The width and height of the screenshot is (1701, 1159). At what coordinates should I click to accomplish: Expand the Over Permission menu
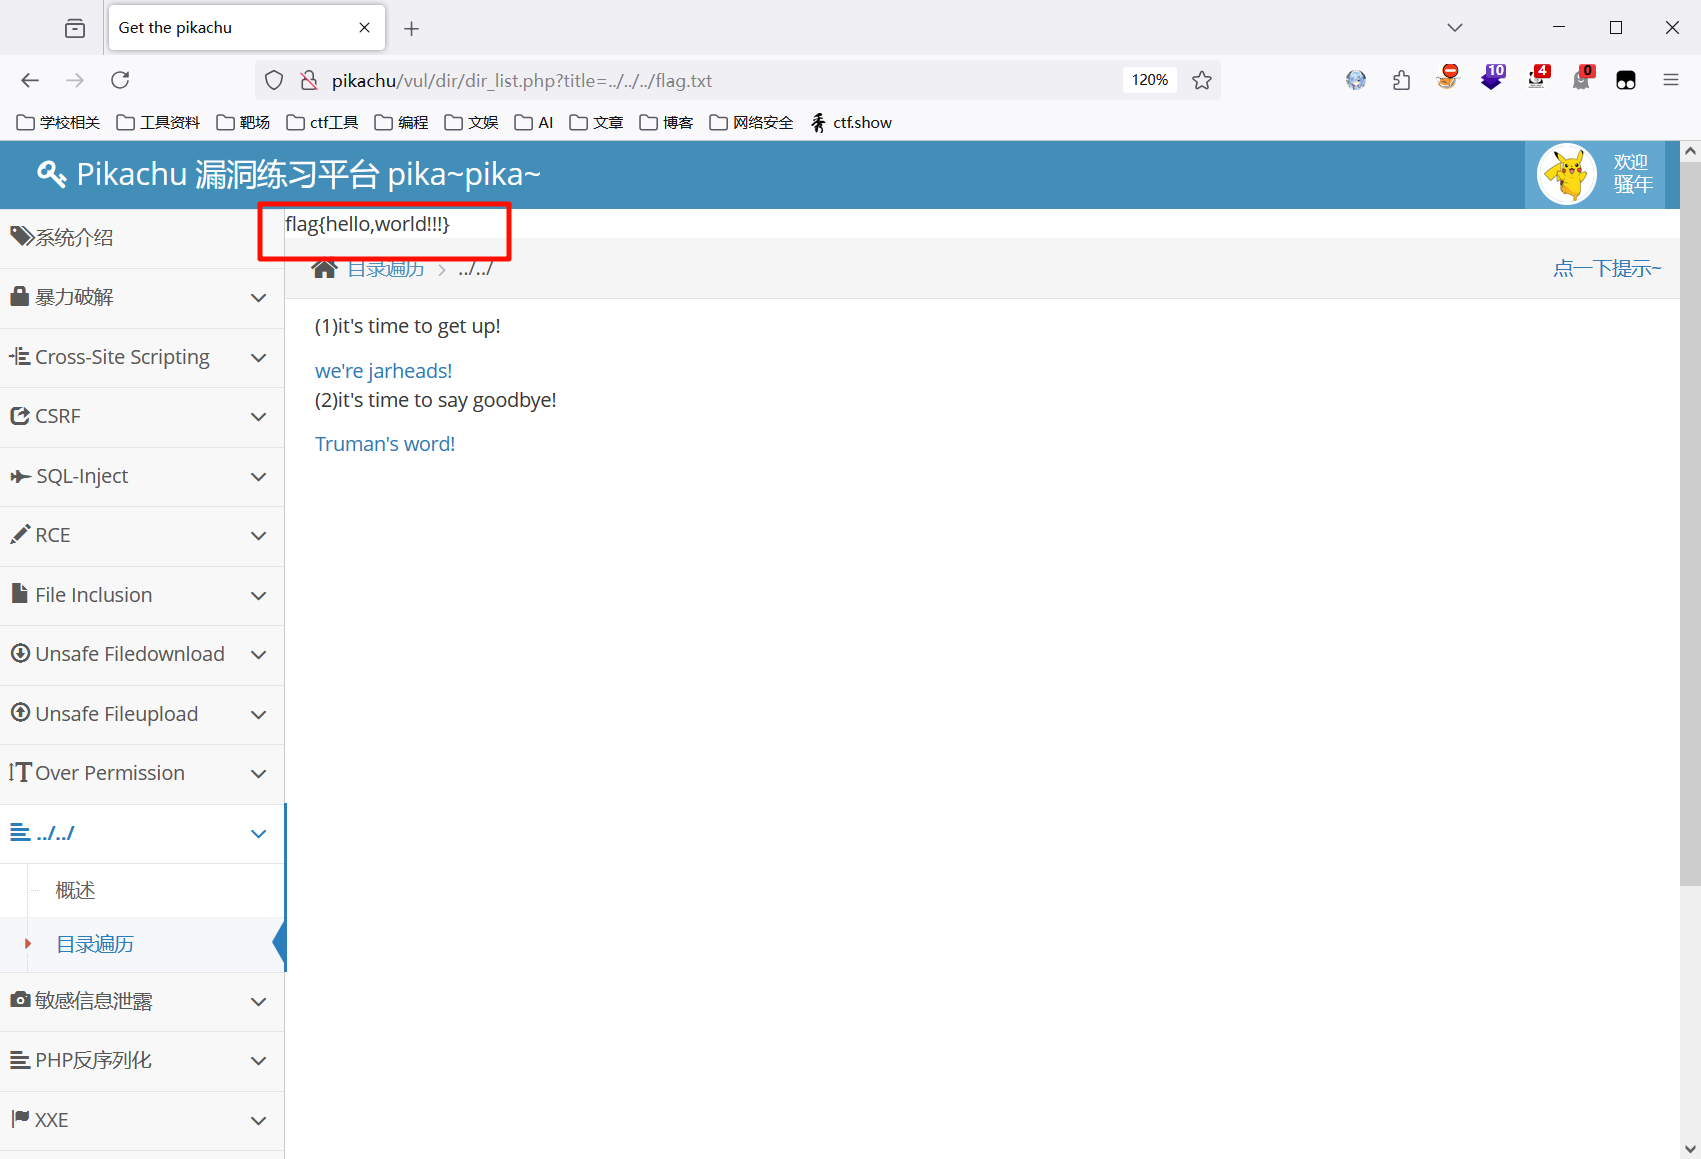point(142,773)
